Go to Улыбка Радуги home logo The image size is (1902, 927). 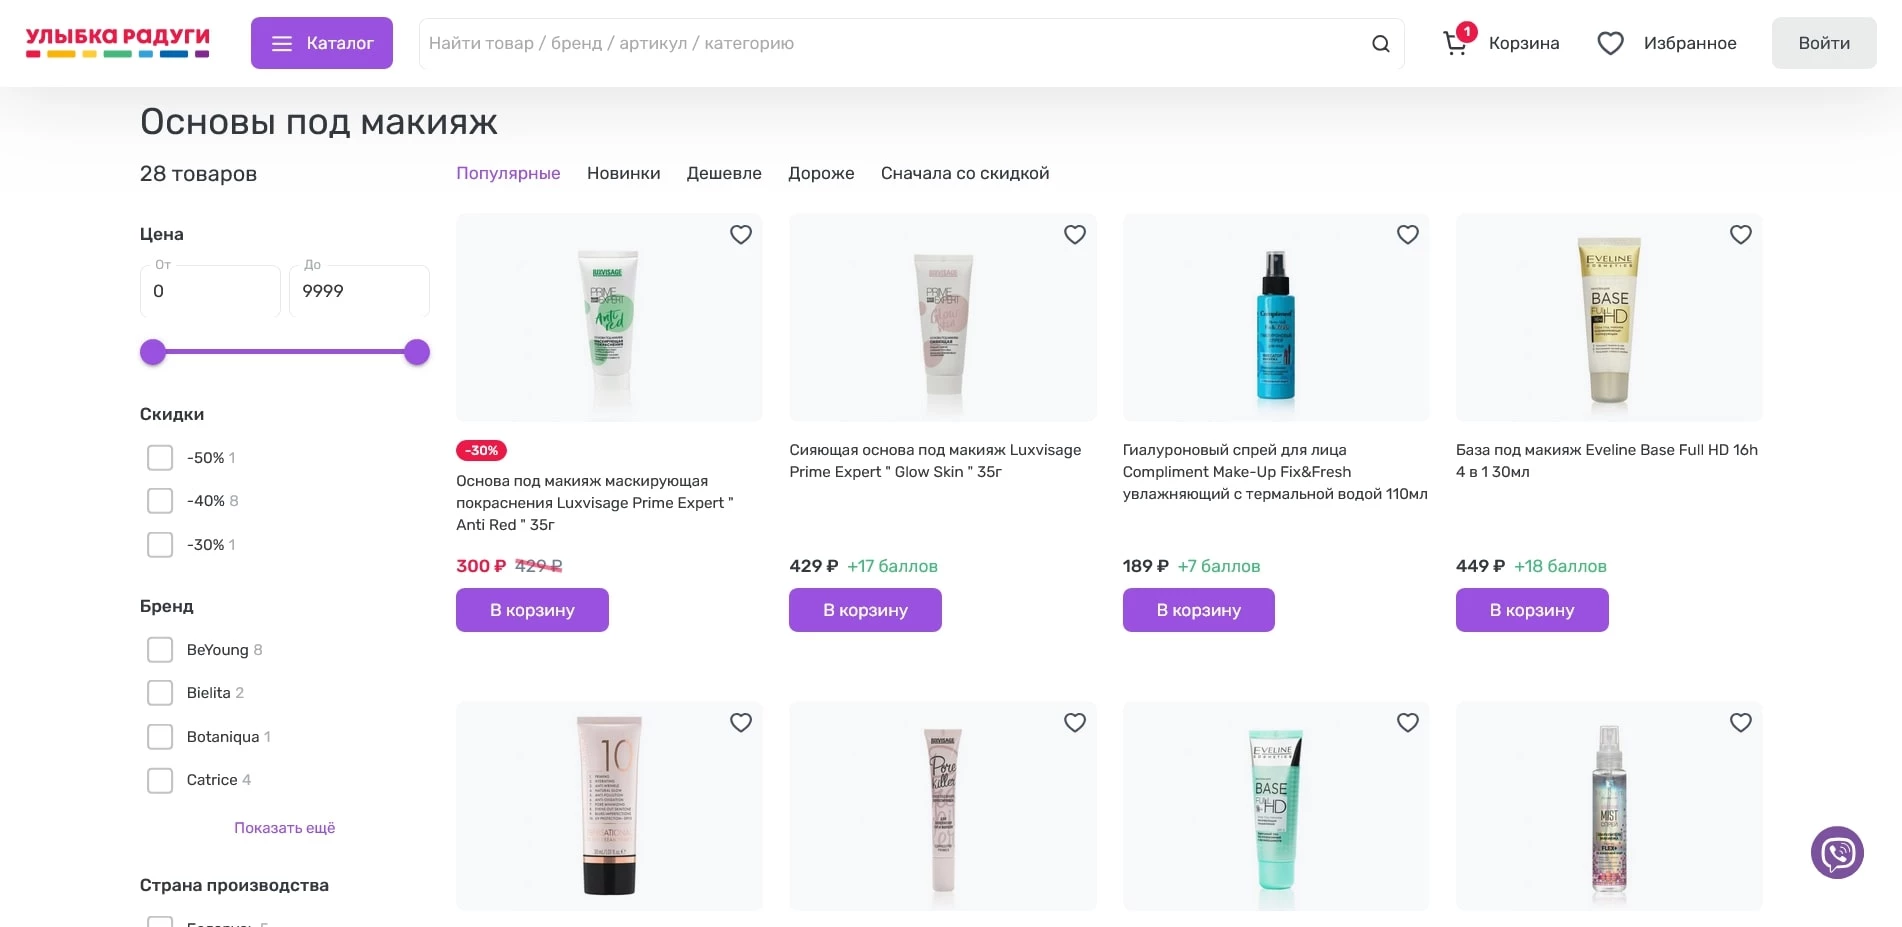[x=117, y=42]
